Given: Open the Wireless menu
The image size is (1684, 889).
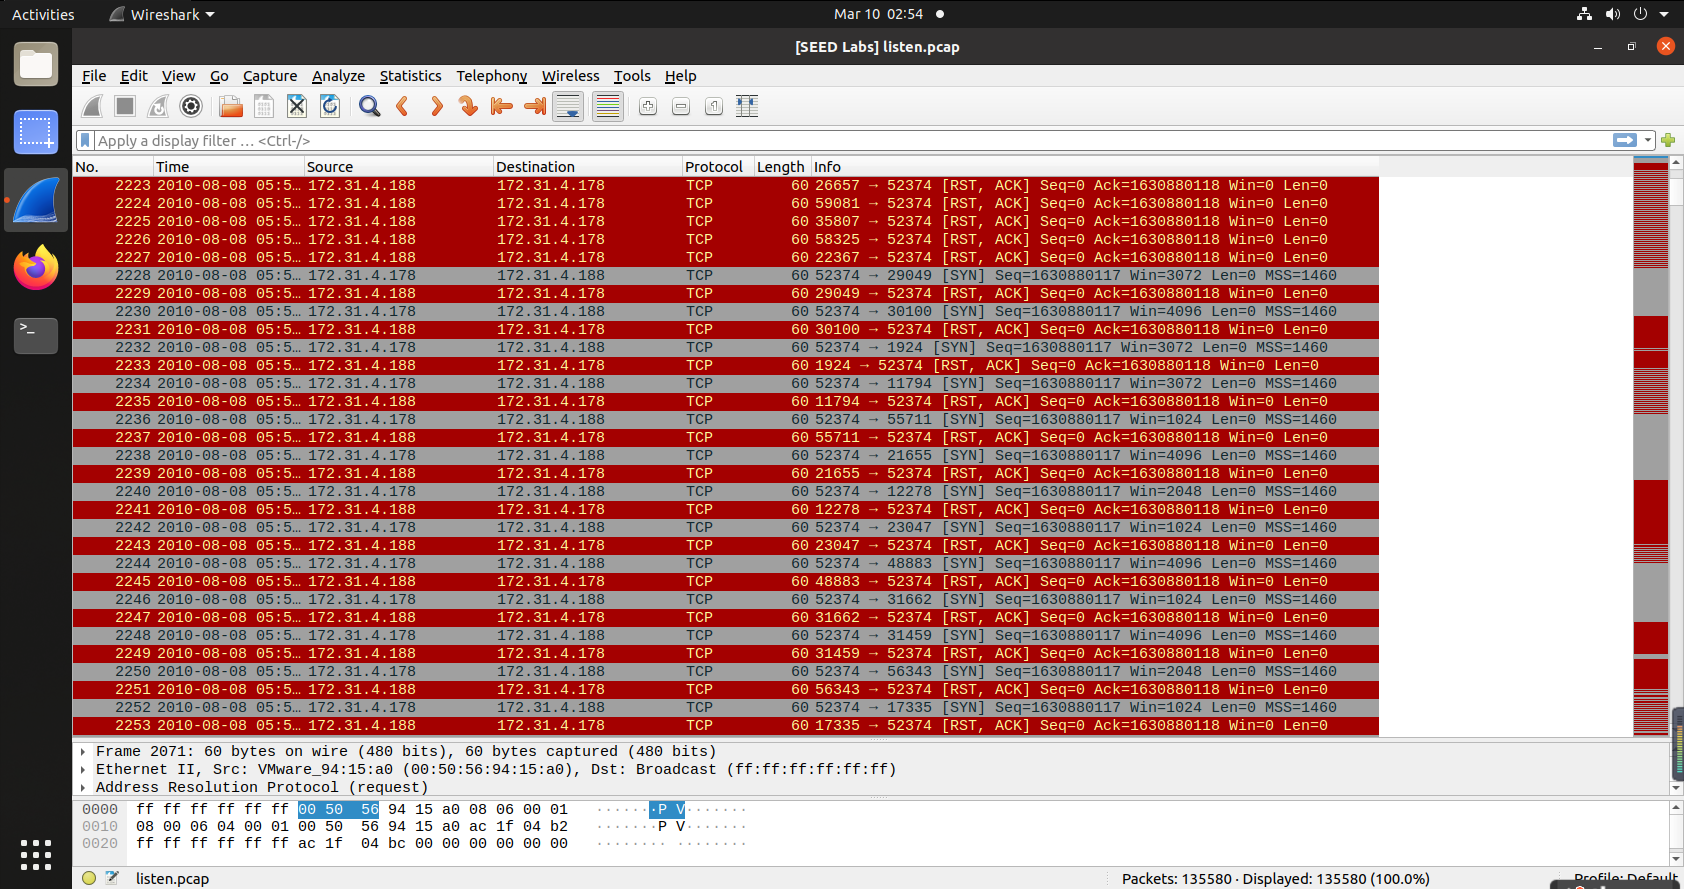Looking at the screenshot, I should (570, 76).
